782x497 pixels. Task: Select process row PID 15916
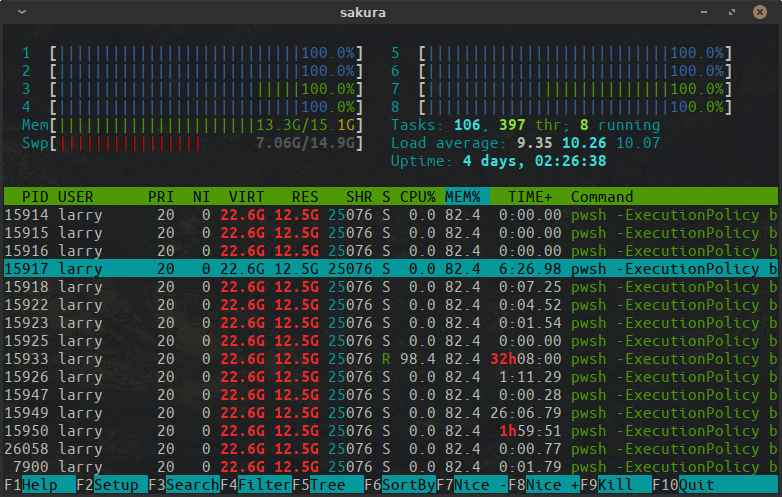[x=391, y=251]
